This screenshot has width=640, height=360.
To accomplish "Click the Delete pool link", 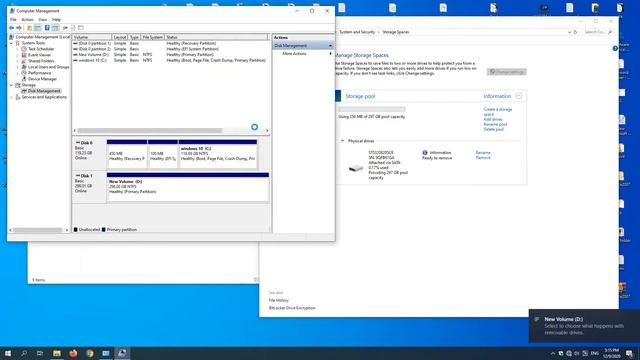I will pyautogui.click(x=493, y=129).
